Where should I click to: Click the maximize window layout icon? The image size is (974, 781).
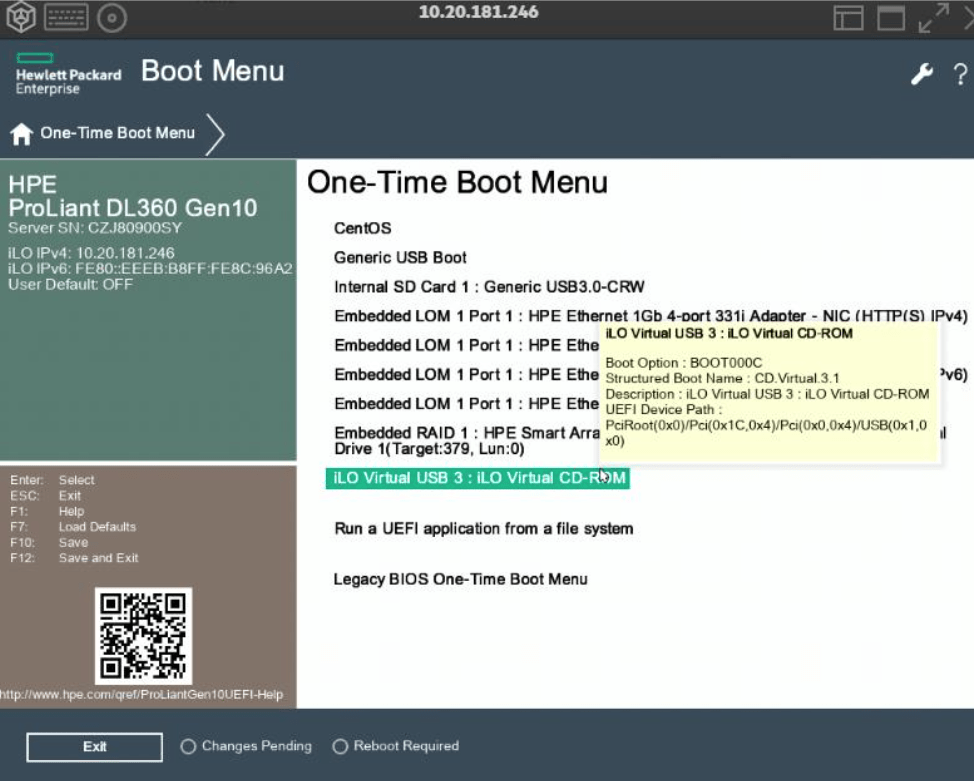click(x=891, y=17)
